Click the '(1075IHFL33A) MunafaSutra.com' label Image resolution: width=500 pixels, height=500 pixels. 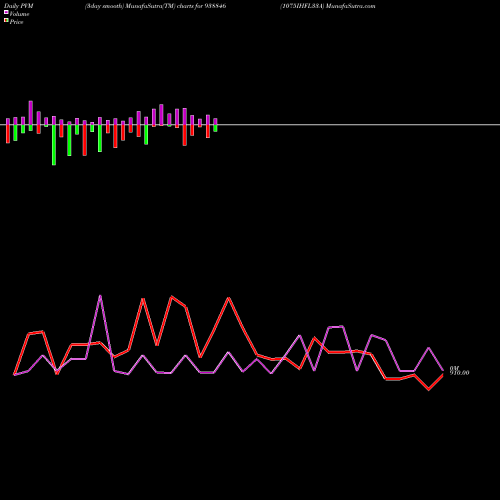point(328,6)
